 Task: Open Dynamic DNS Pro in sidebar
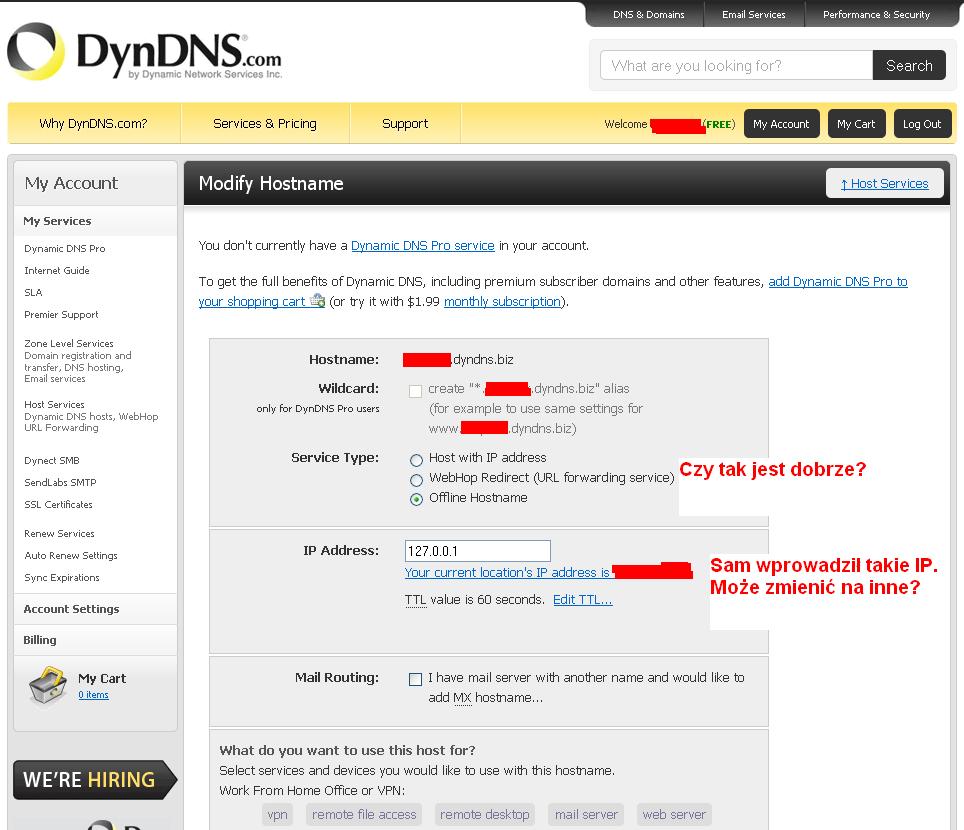[x=65, y=248]
